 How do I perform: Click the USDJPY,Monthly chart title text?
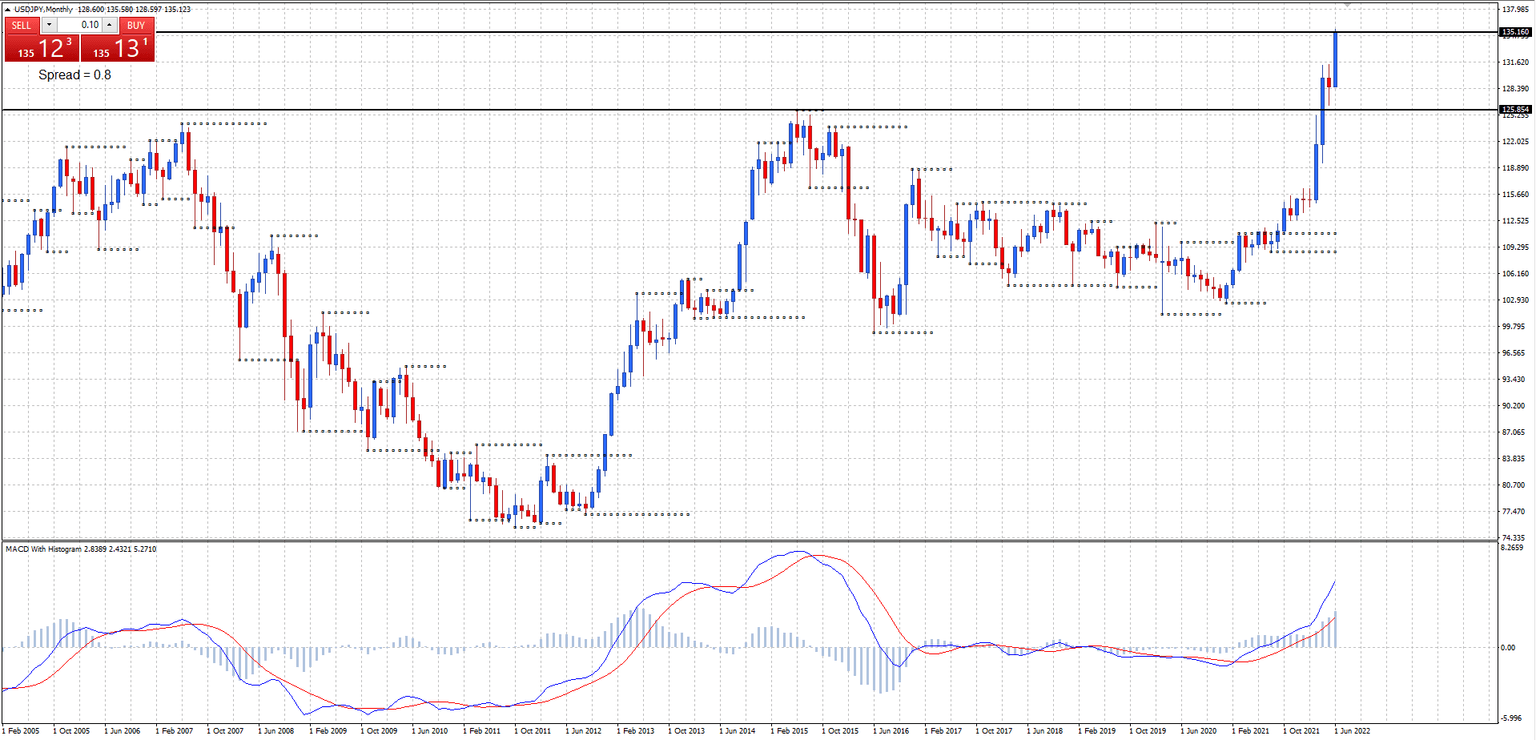[x=44, y=9]
